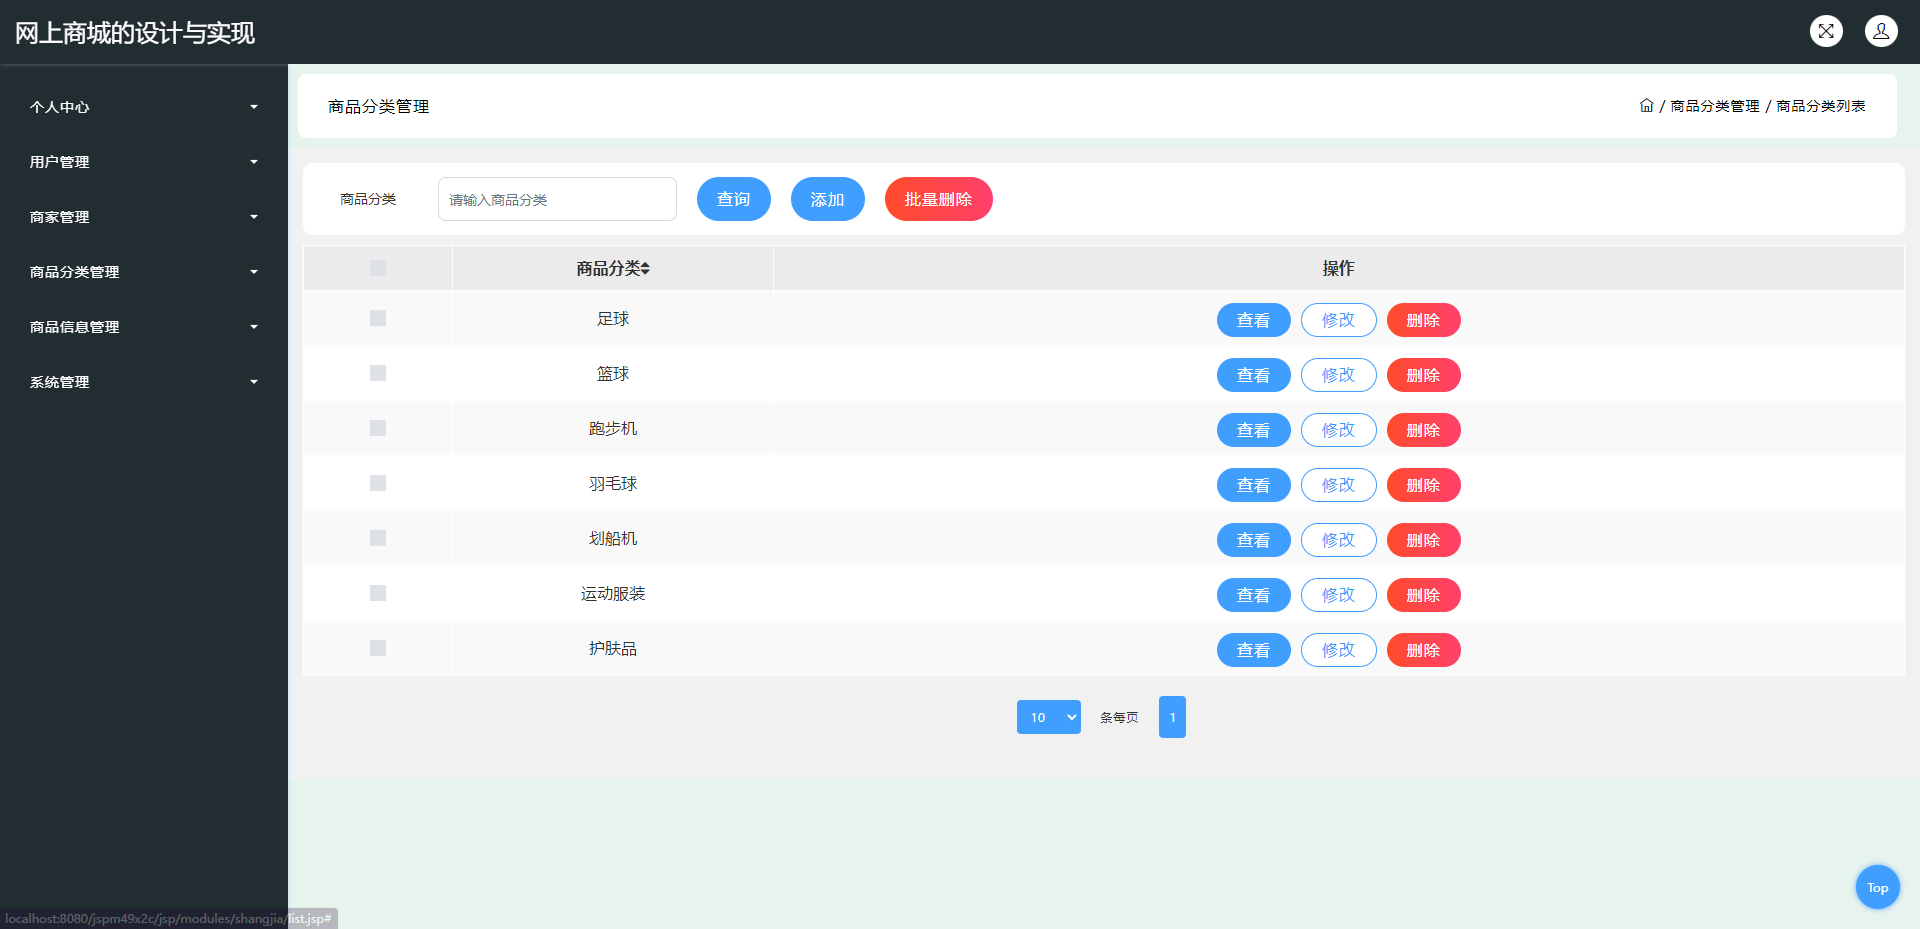This screenshot has width=1920, height=929.
Task: View the 运动服装 category via 查看
Action: (1254, 595)
